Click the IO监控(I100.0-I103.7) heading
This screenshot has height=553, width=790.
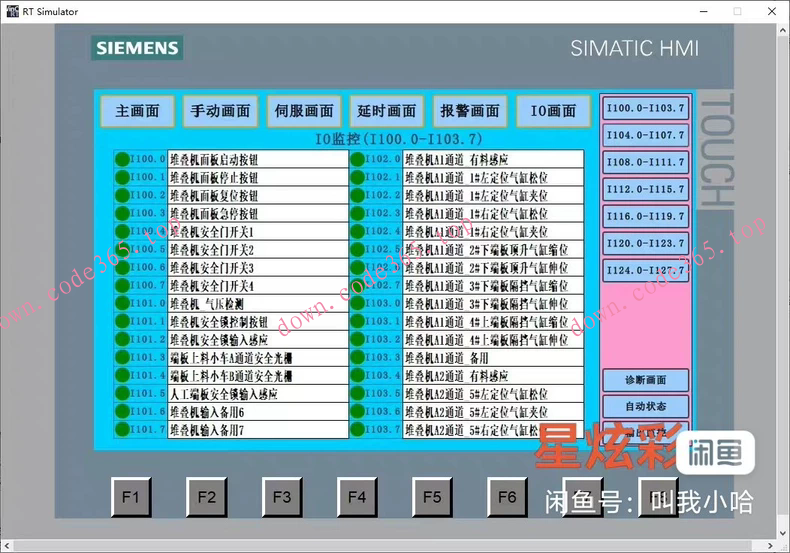click(x=399, y=138)
